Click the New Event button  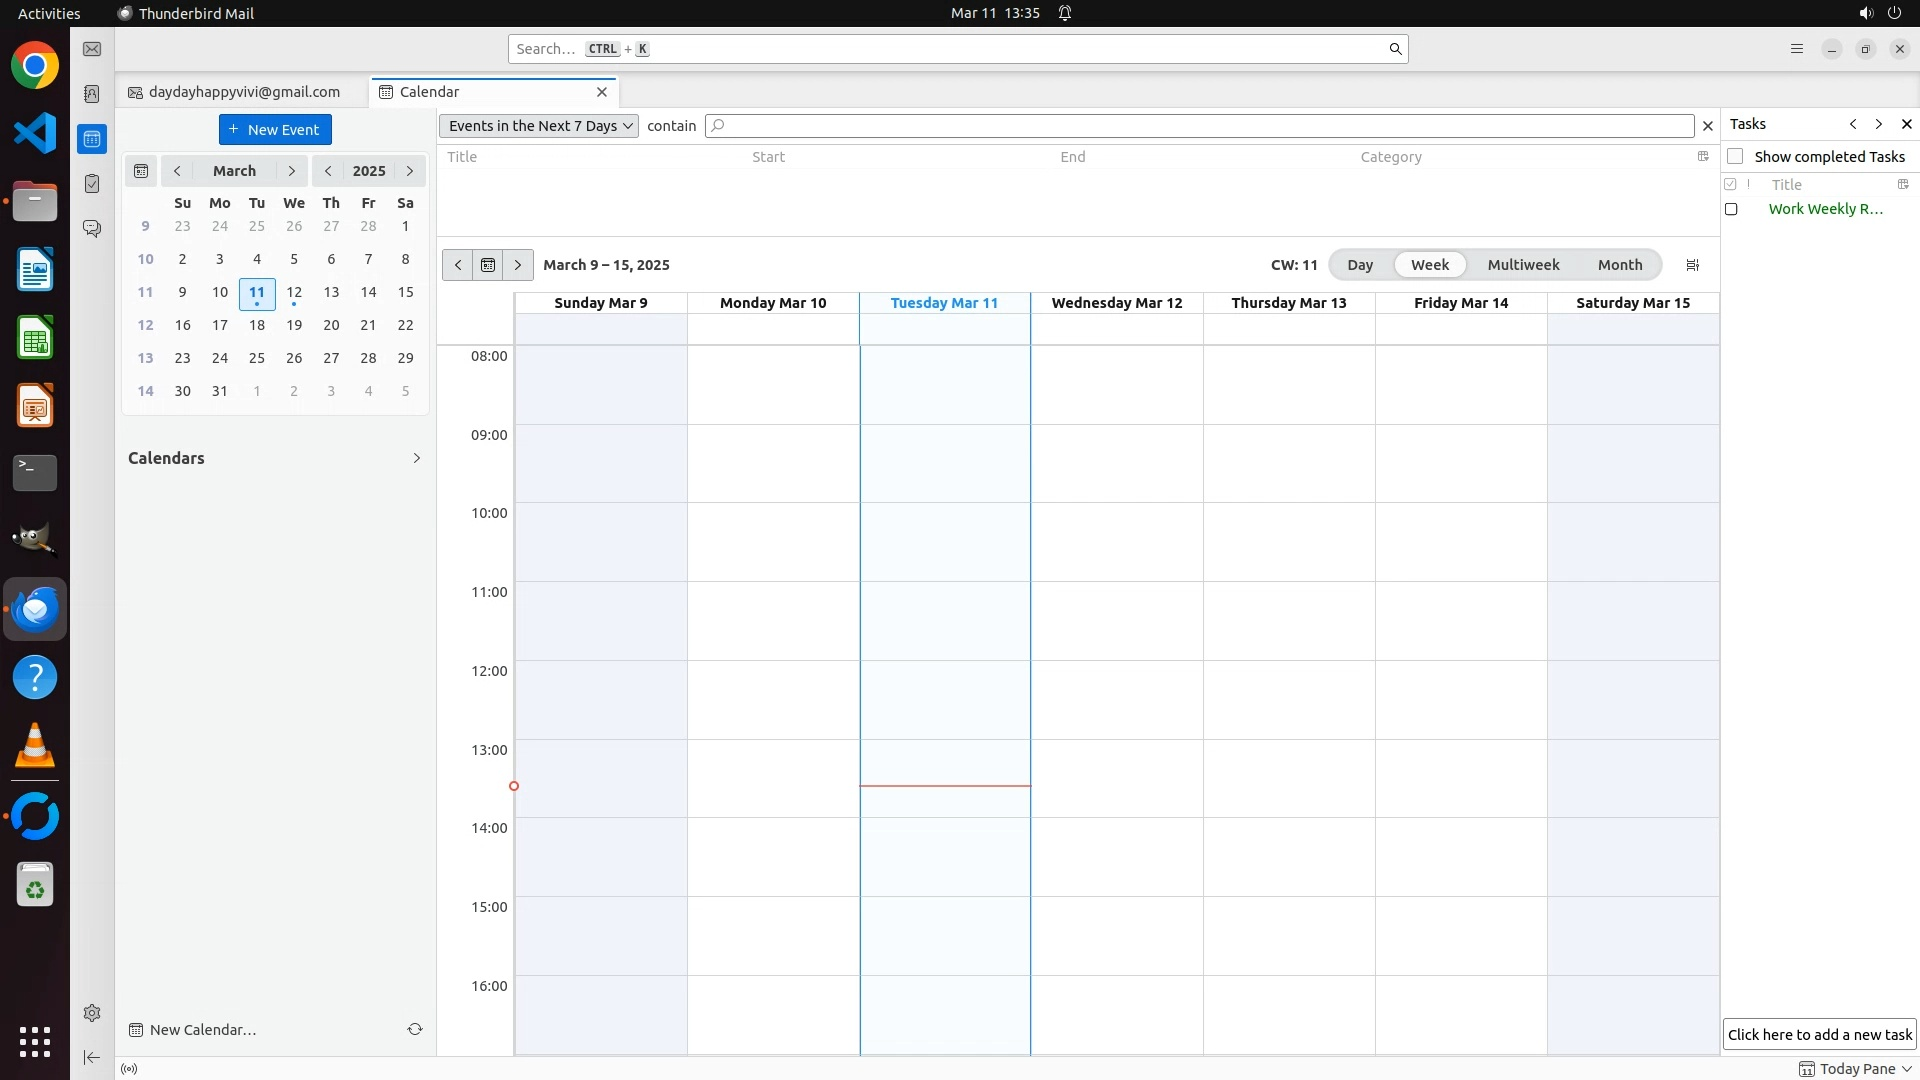point(275,130)
